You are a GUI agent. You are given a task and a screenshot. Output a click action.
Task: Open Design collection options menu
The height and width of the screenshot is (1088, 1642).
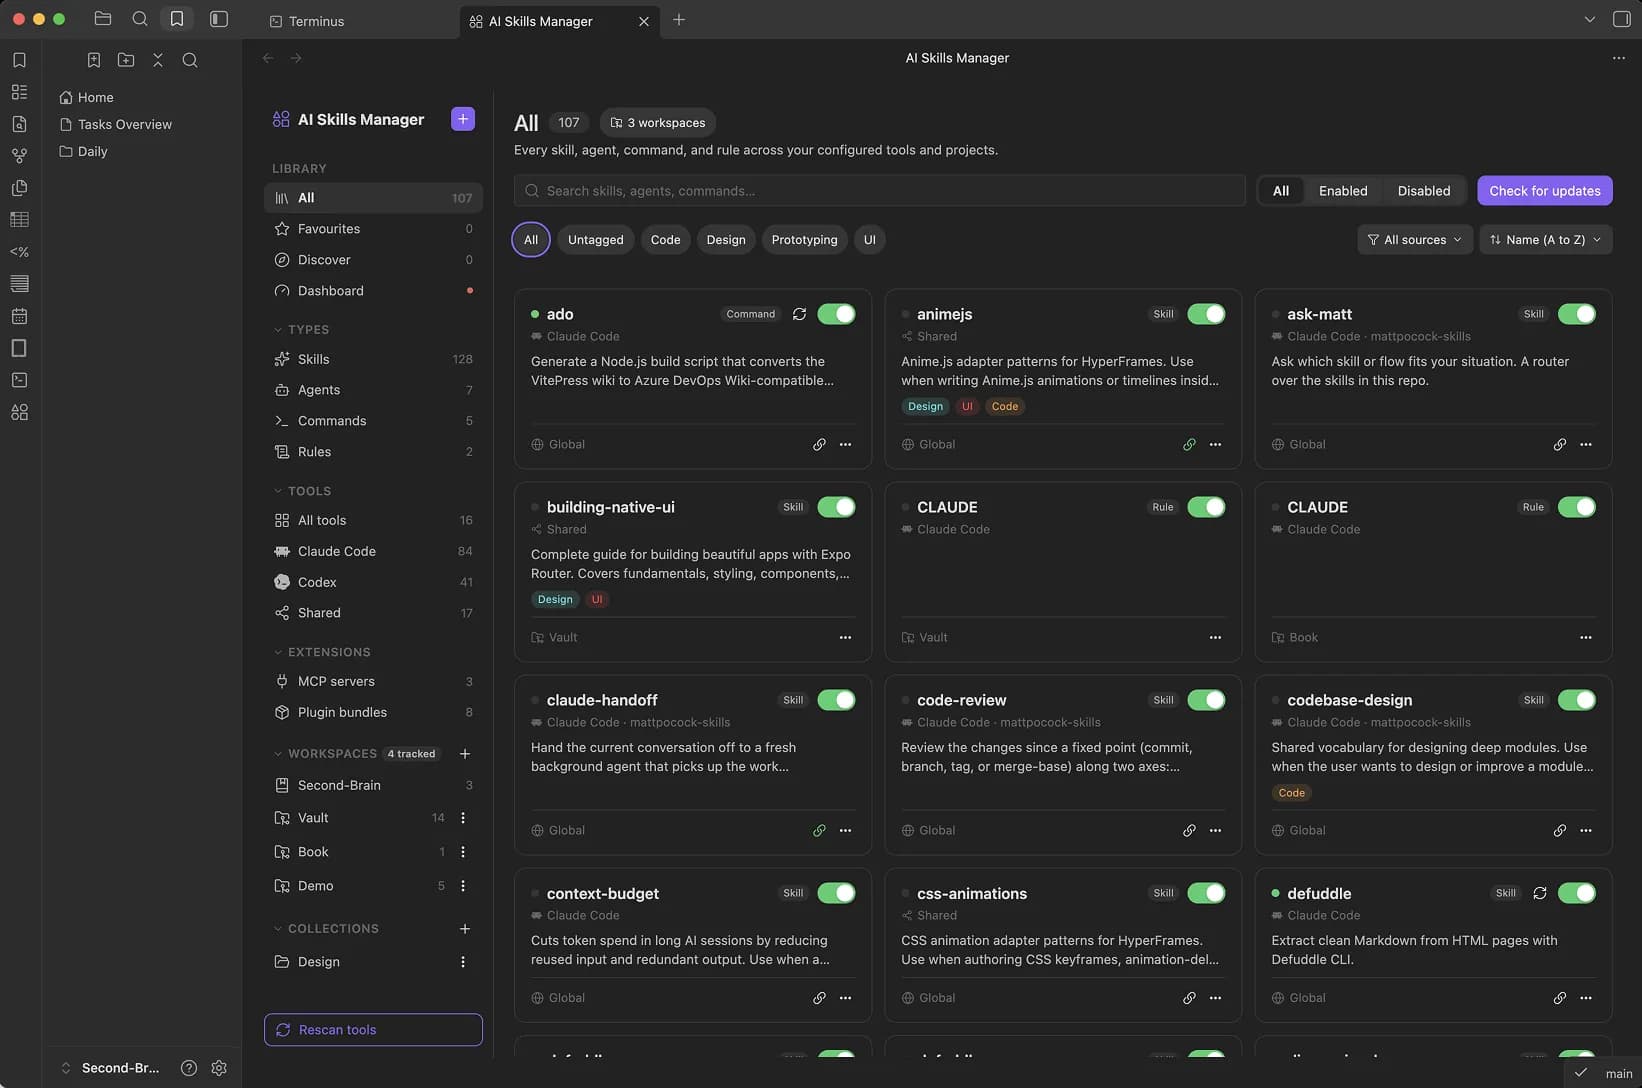coord(463,962)
